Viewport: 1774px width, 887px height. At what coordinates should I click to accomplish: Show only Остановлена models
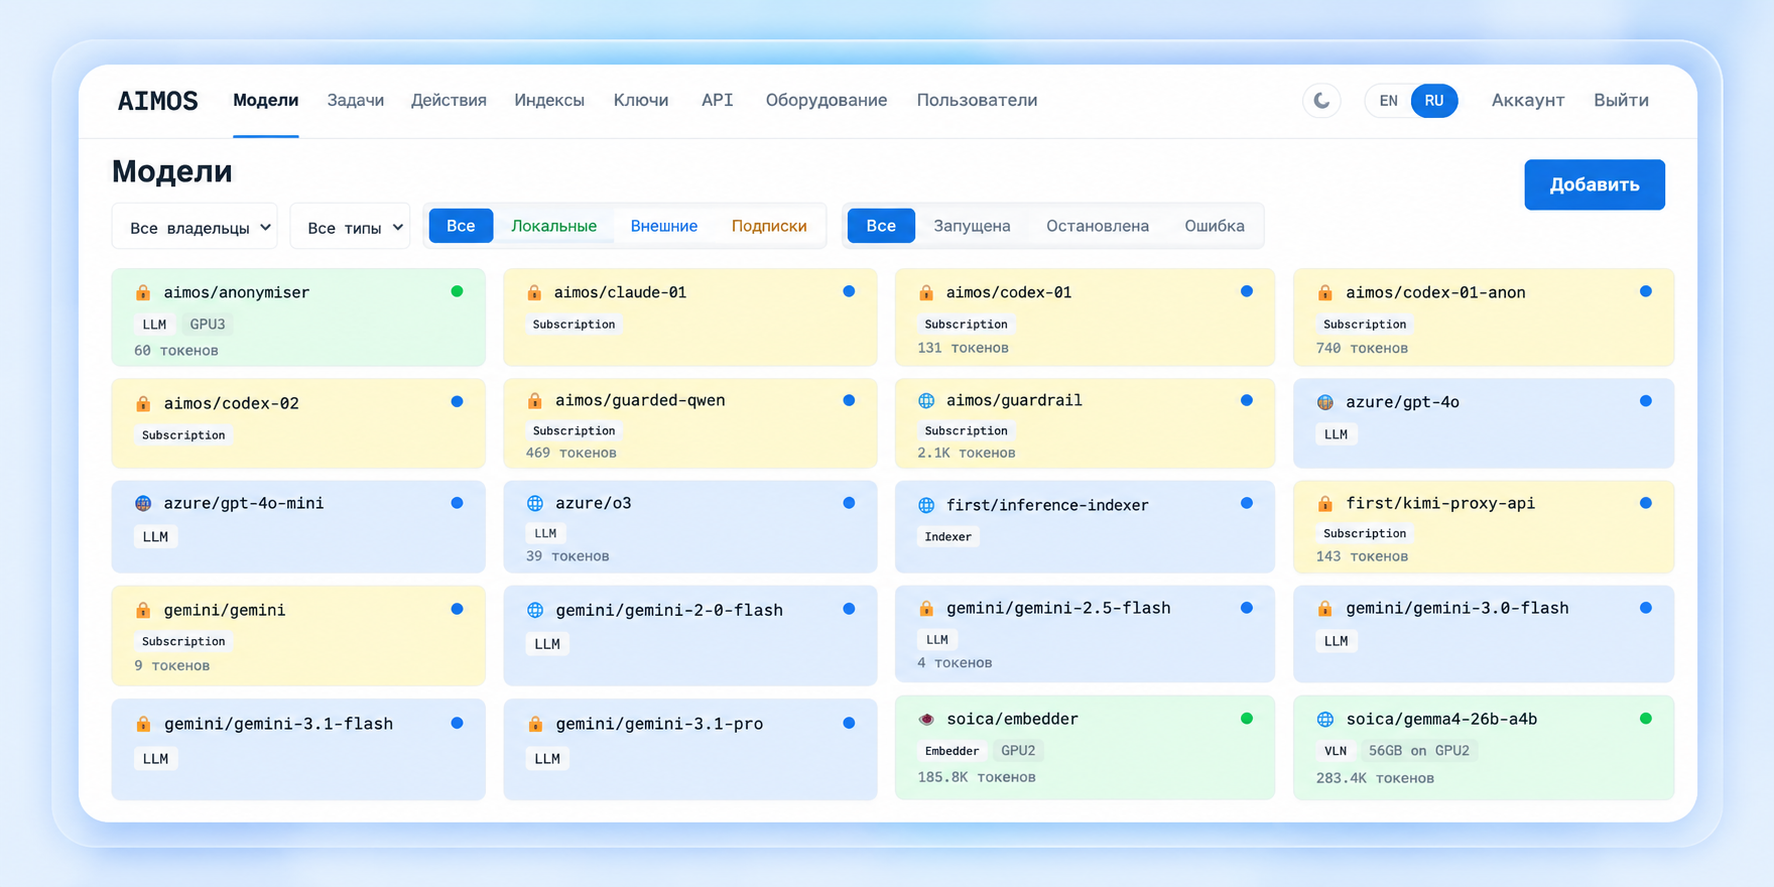tap(1097, 226)
